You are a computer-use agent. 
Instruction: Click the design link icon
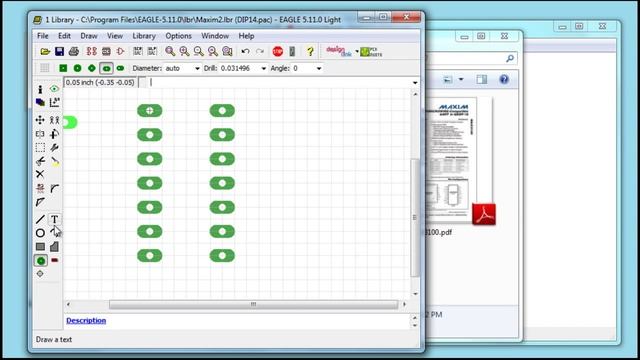tap(339, 51)
